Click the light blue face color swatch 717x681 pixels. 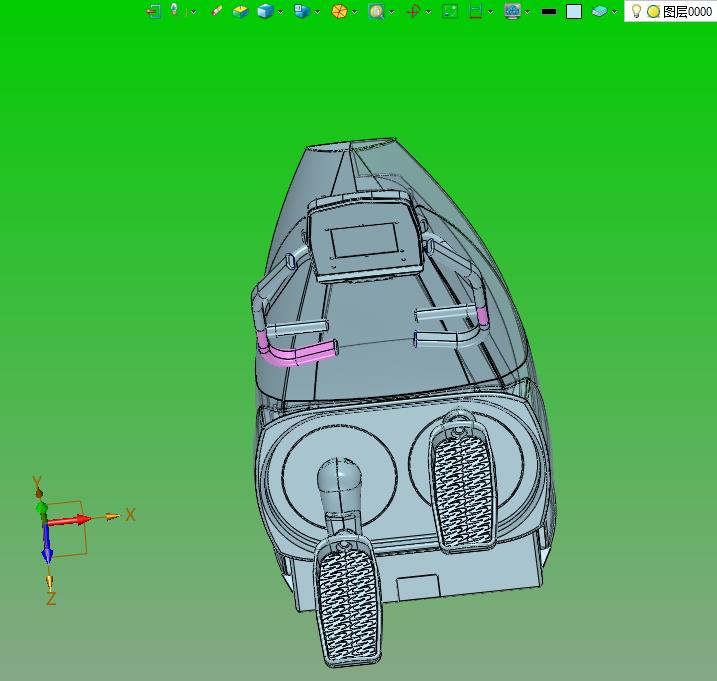click(574, 11)
